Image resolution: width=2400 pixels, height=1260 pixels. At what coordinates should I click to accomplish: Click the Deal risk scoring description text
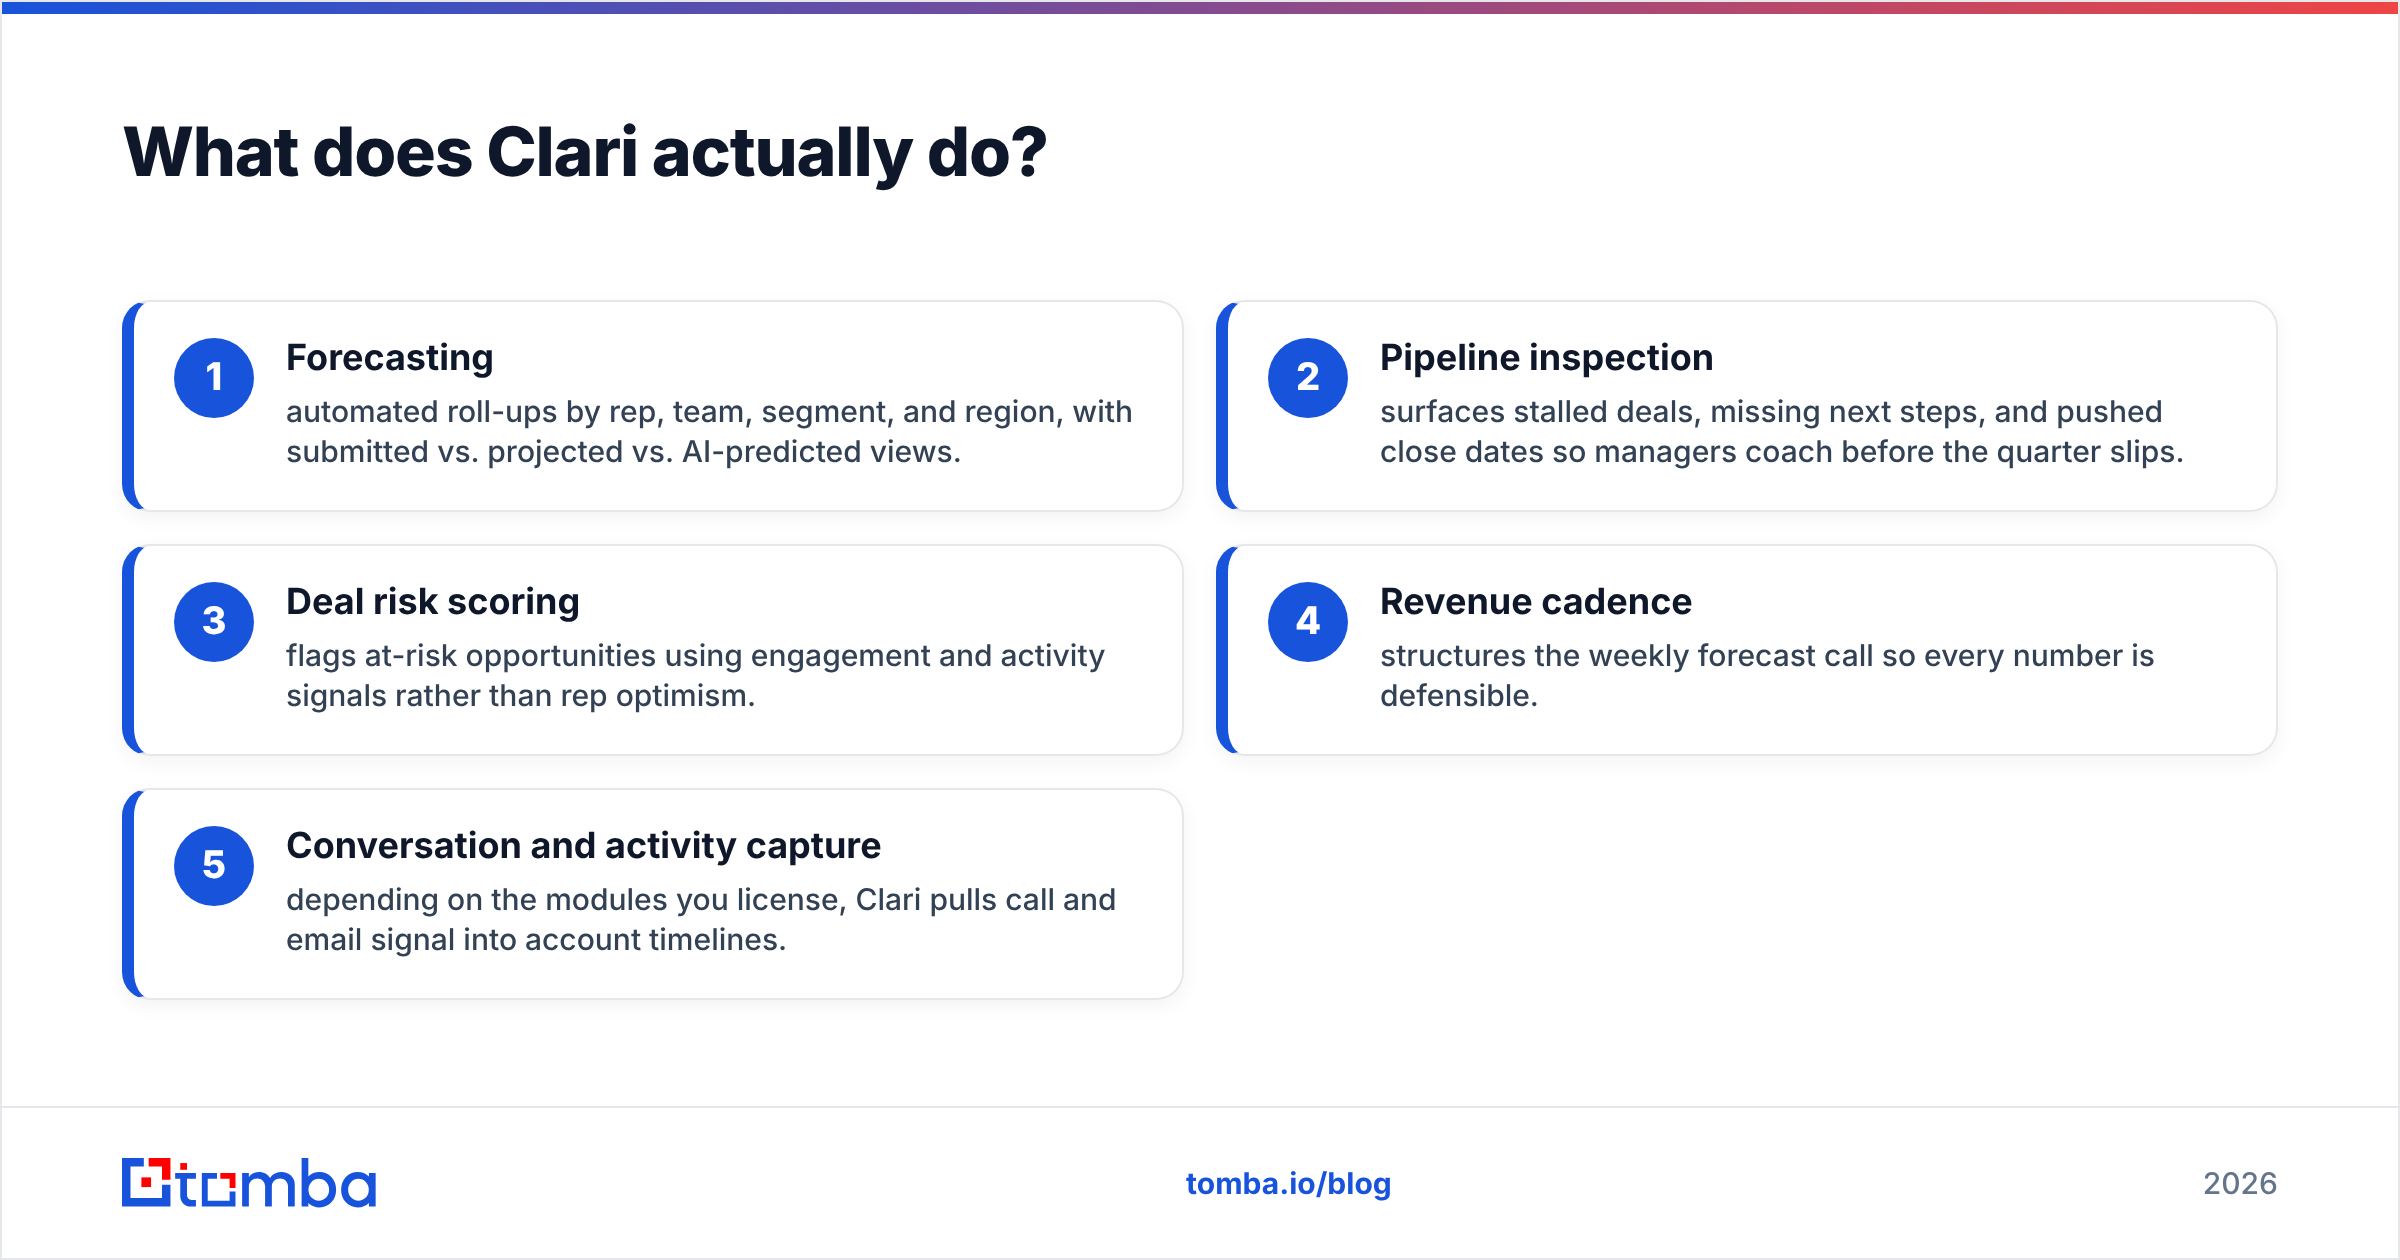click(695, 676)
